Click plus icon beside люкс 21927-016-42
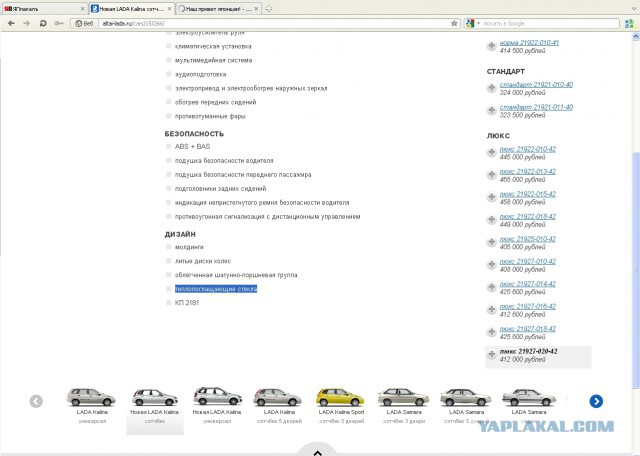This screenshot has width=640, height=456. [x=491, y=309]
